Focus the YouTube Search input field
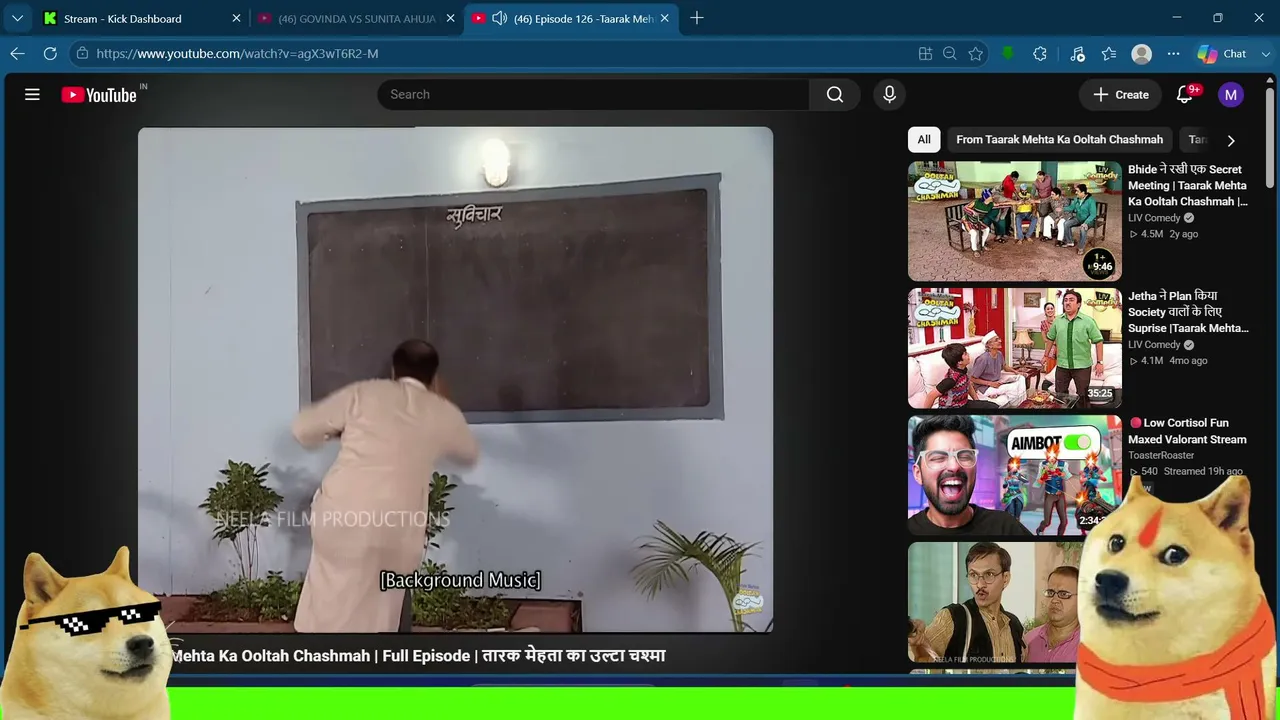Viewport: 1280px width, 720px height. [593, 94]
